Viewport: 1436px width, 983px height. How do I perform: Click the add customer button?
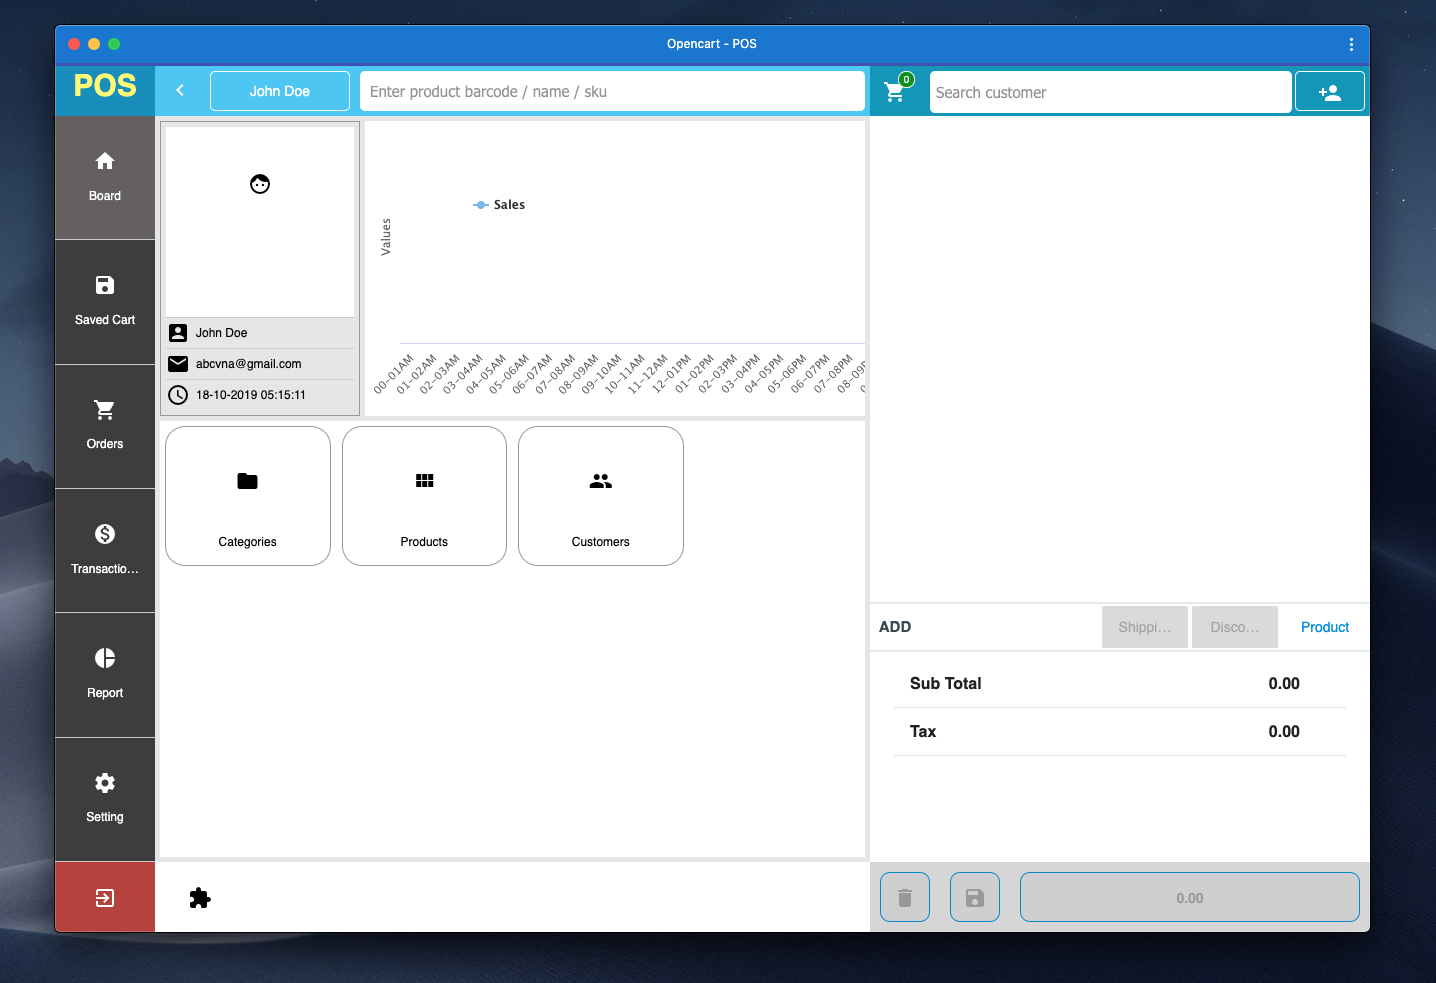coord(1330,92)
